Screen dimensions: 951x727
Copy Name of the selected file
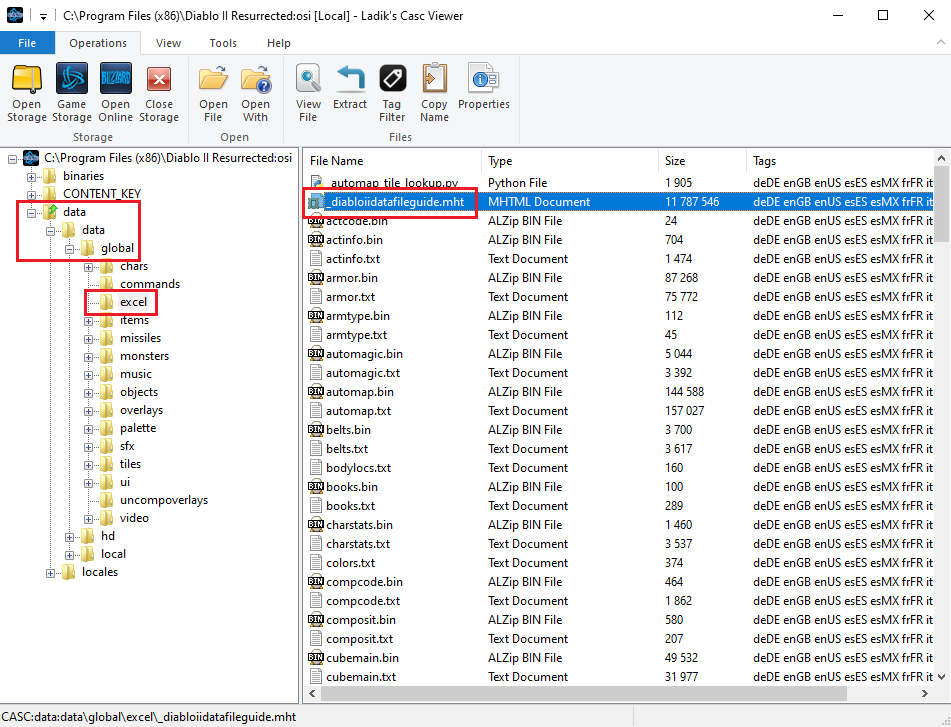(434, 93)
